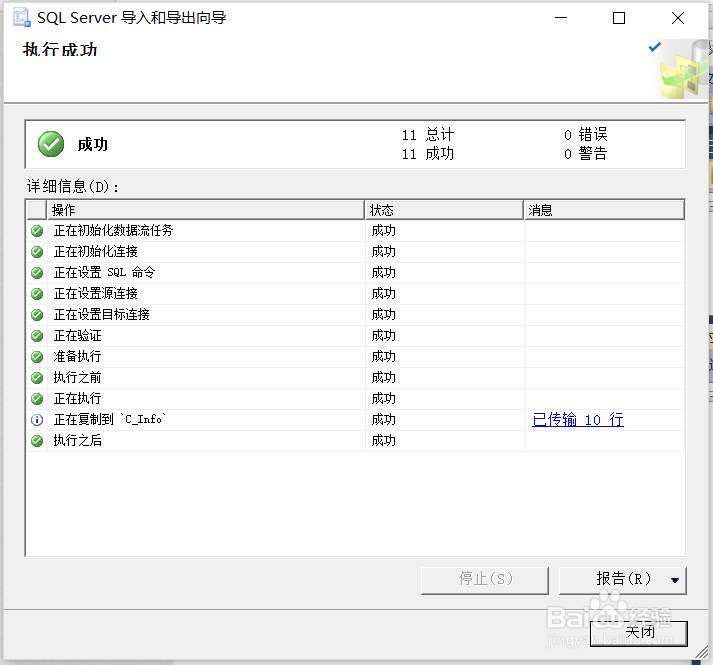Click 成功 status in 正在复制到 C_Info row
The image size is (713, 665).
[x=383, y=419]
